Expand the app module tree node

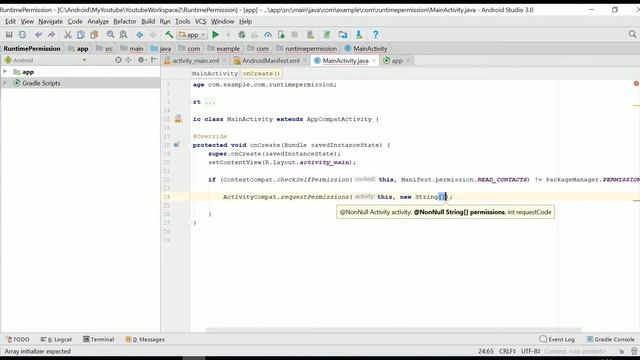(5, 72)
